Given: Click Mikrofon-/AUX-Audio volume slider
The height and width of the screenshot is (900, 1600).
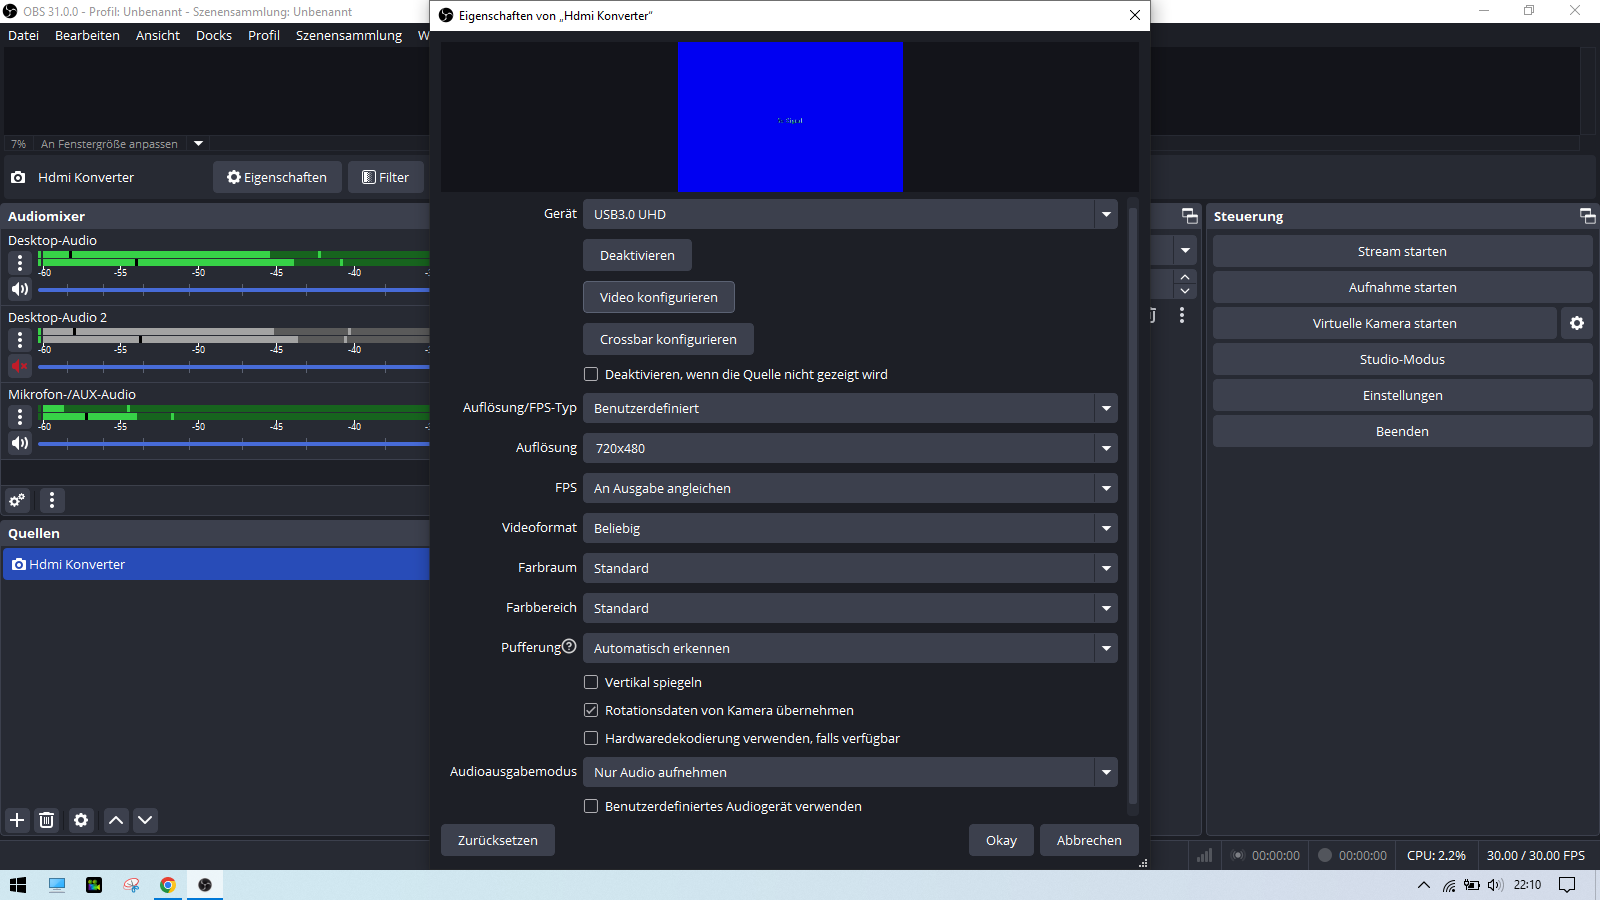Looking at the screenshot, I should click(234, 443).
